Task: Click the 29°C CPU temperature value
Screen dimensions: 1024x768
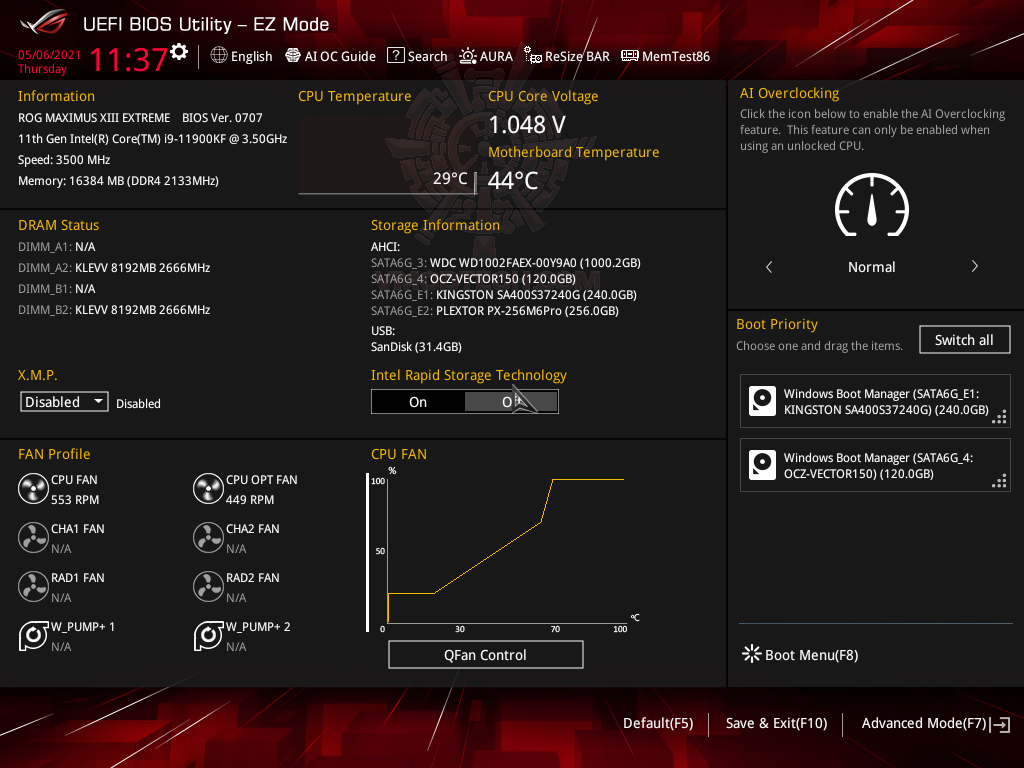Action: pyautogui.click(x=450, y=178)
